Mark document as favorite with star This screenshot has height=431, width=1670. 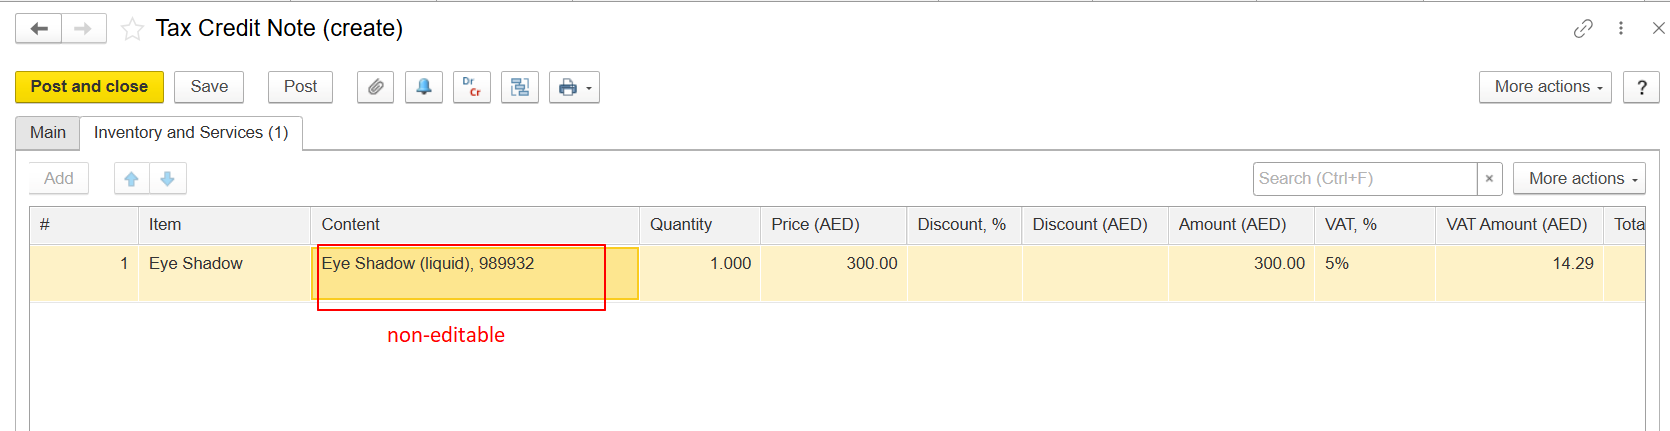coord(132,29)
